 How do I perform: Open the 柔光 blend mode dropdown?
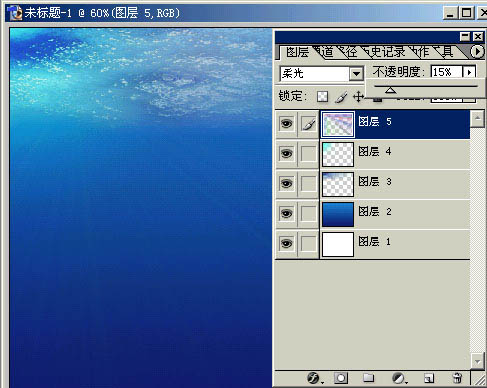356,74
